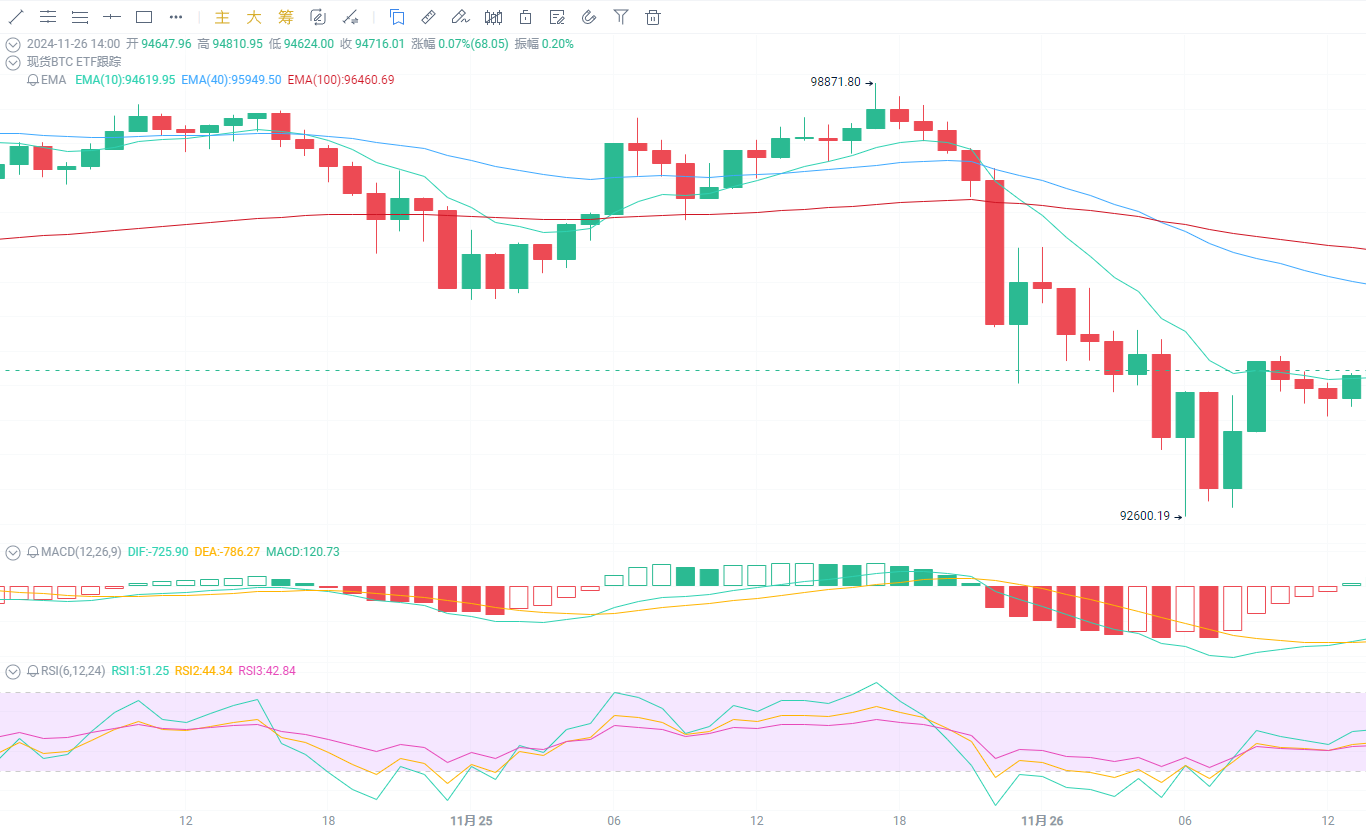Open the candlestick chart style icon
The width and height of the screenshot is (1366, 834).
point(493,17)
